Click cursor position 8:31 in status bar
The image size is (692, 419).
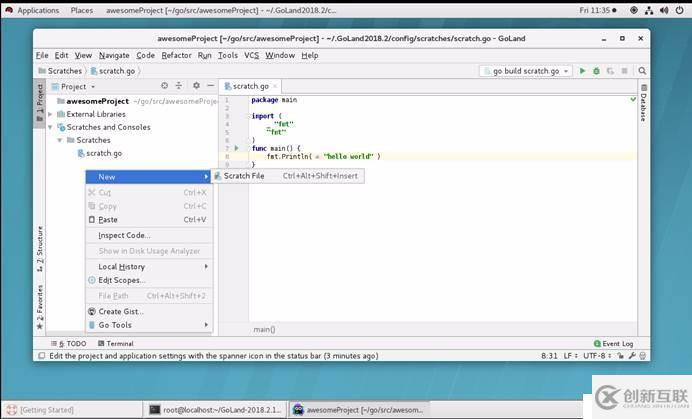pyautogui.click(x=549, y=356)
